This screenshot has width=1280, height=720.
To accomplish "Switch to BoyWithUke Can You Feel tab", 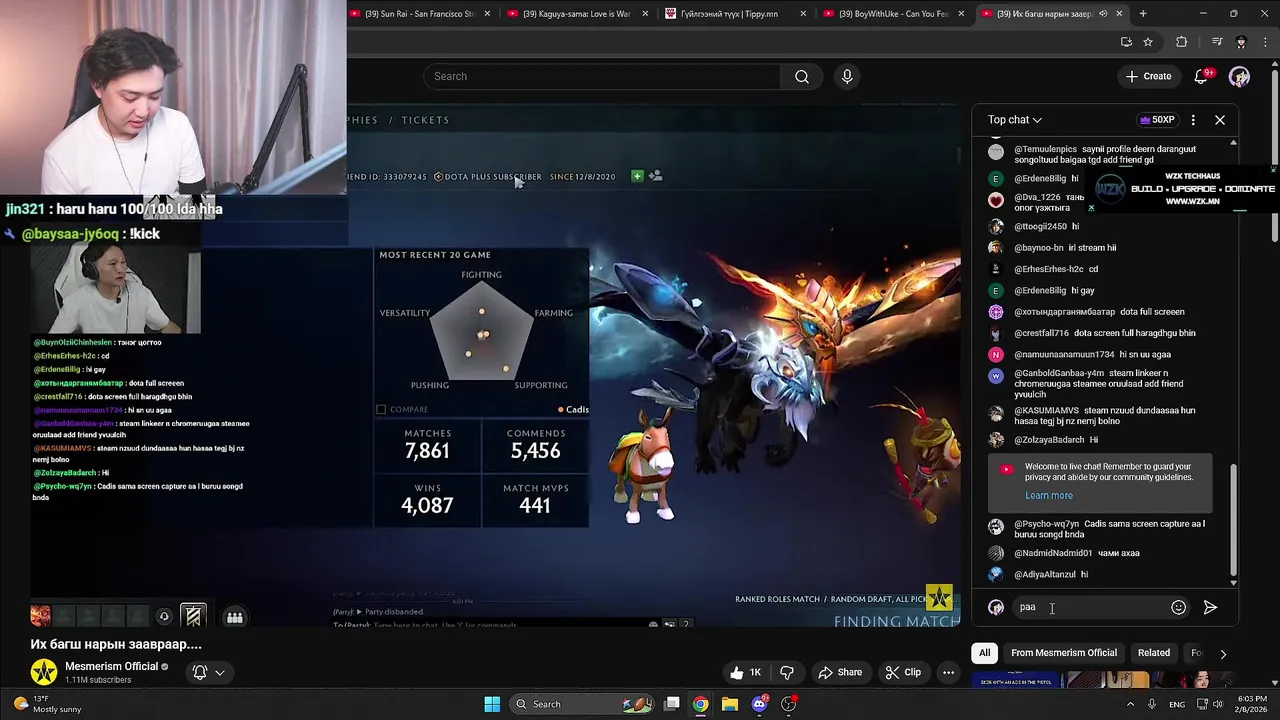I will coord(893,14).
